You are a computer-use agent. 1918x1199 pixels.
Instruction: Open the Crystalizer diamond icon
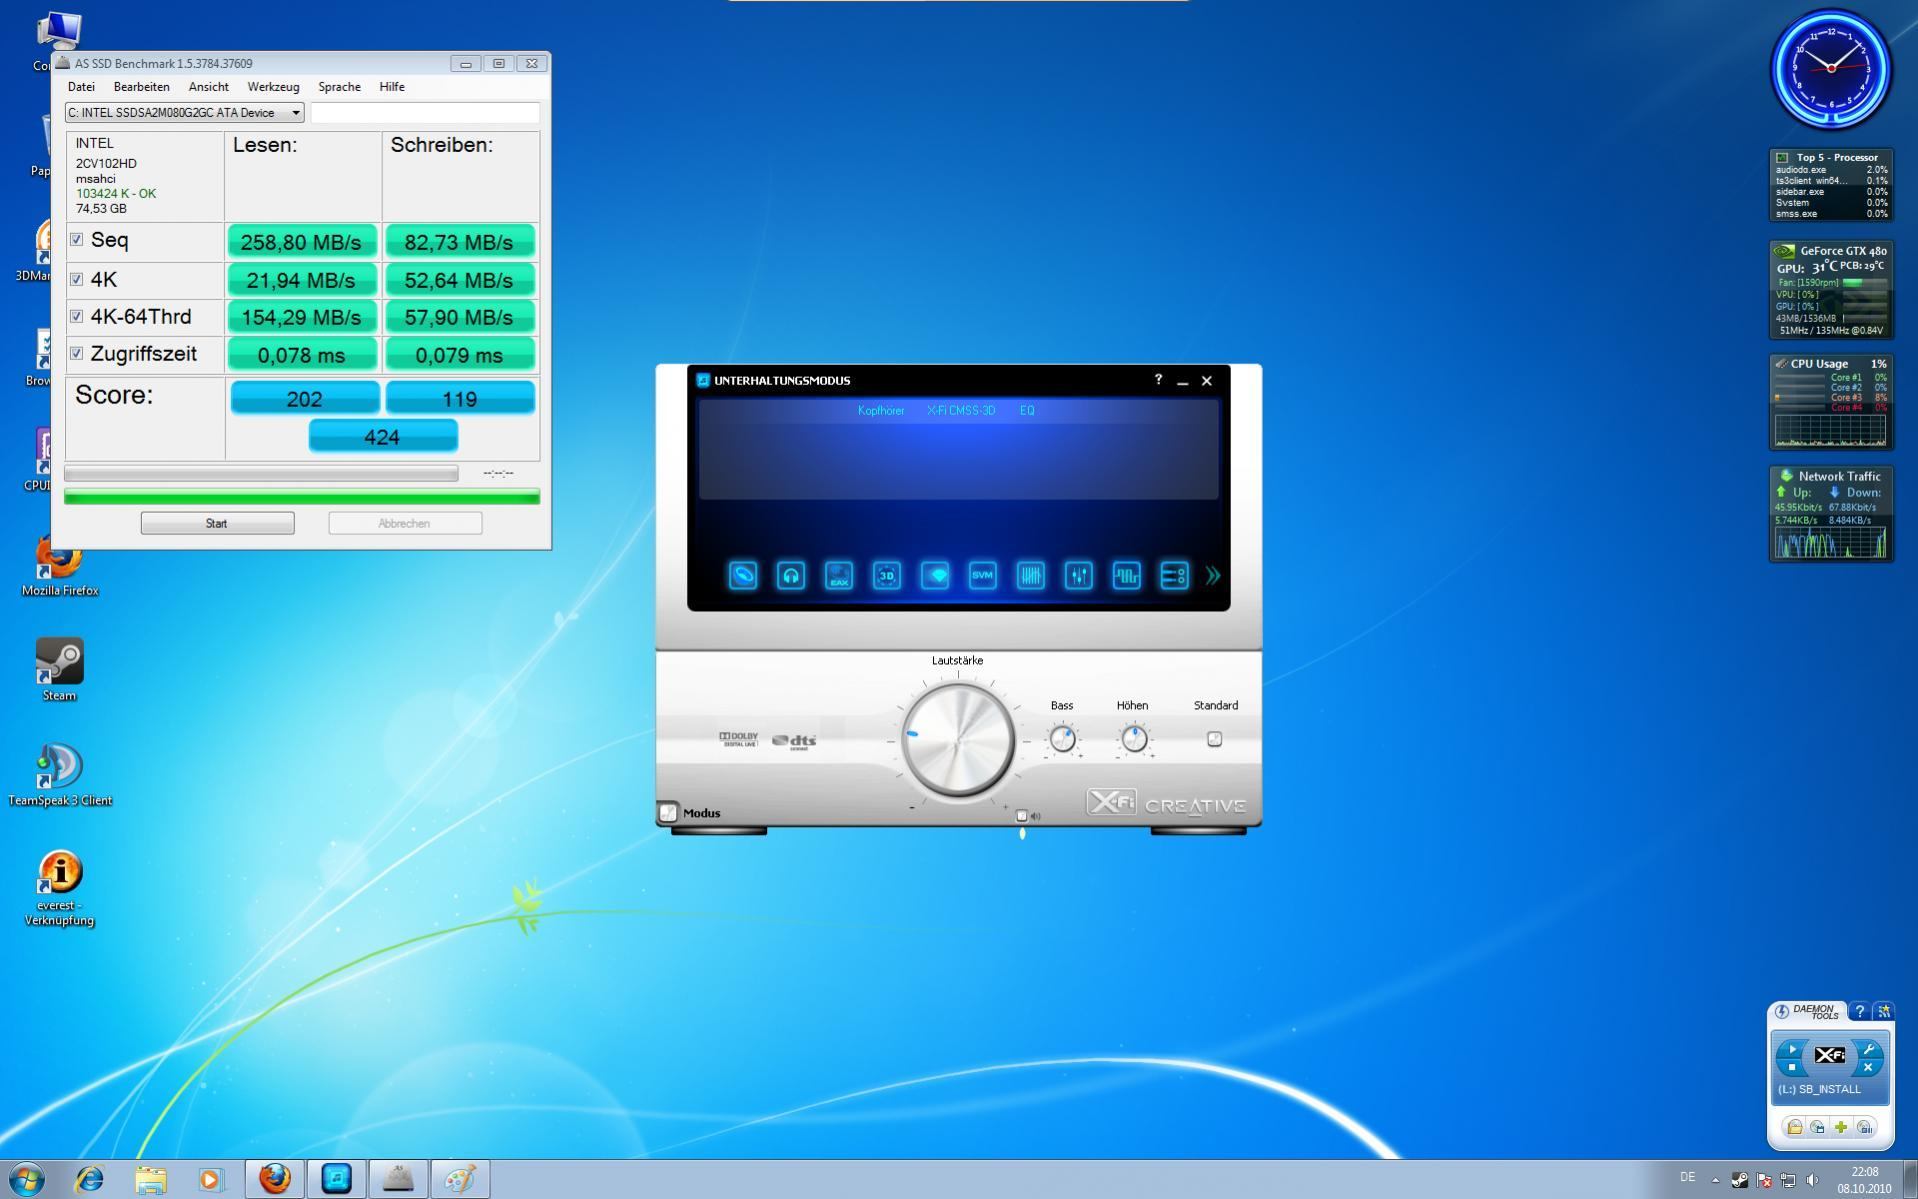[935, 575]
